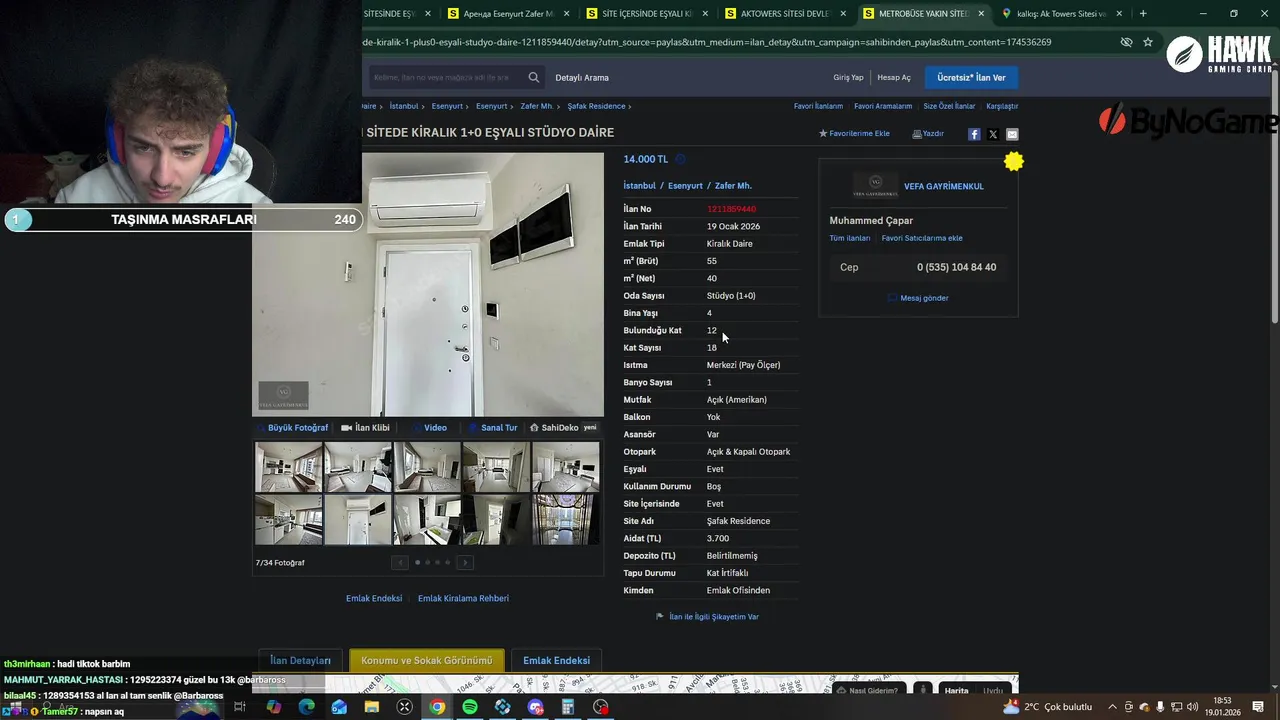Screen dimensions: 1280x720
Task: Click the weather widget showing 2°C Çok bulutlu
Action: pyautogui.click(x=1047, y=707)
